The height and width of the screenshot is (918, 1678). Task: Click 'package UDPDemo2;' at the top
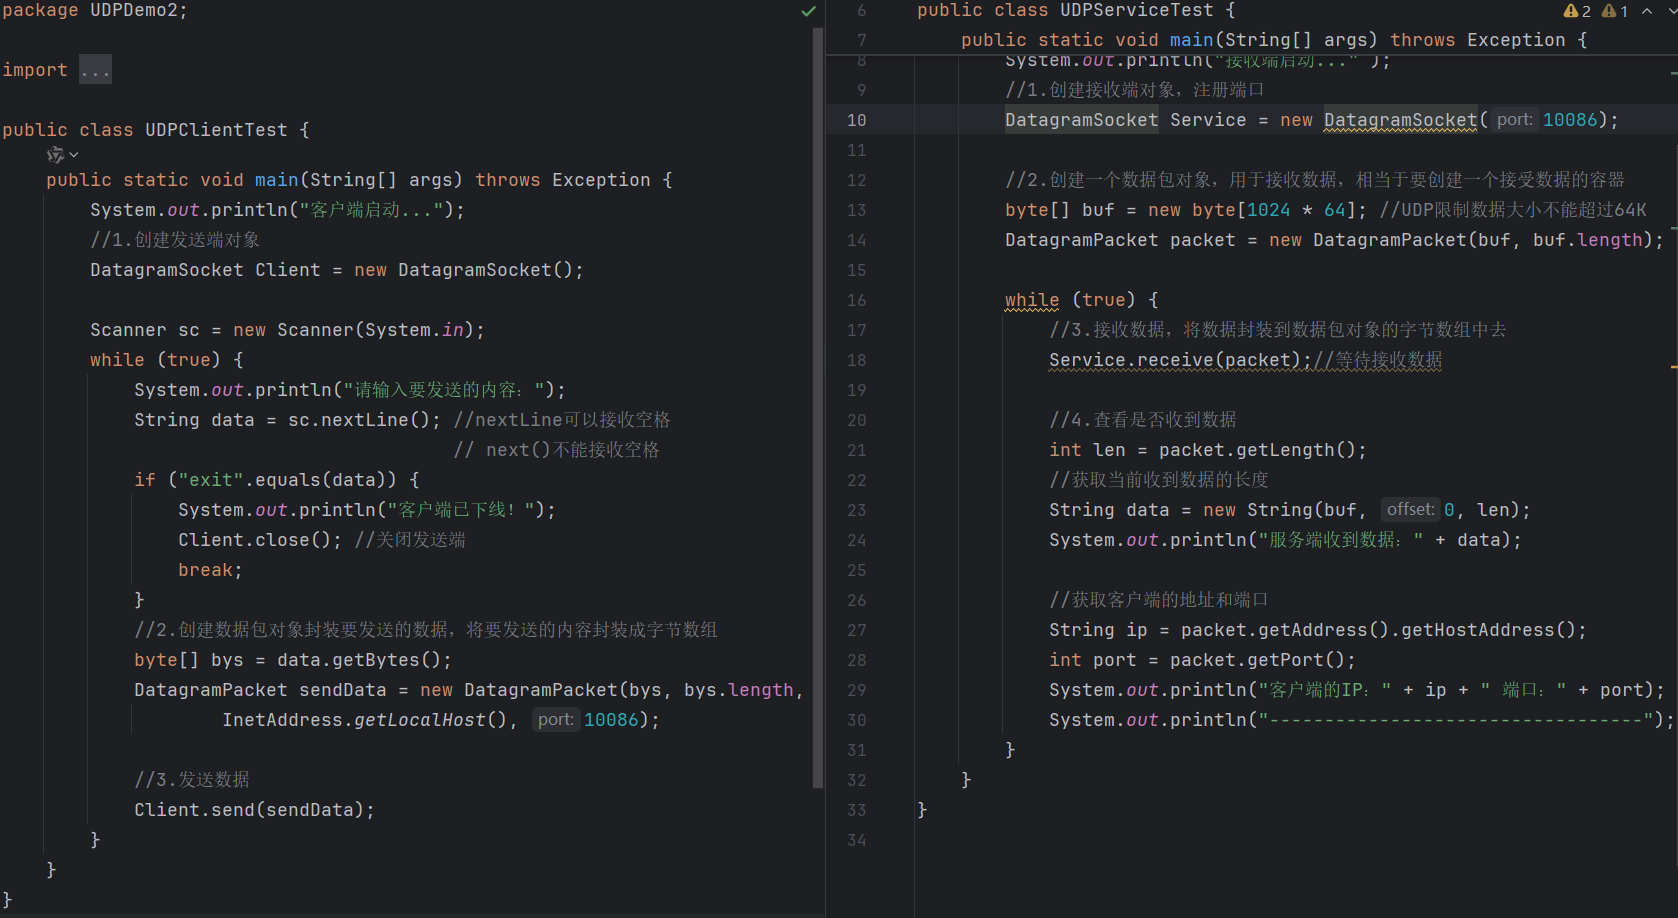pyautogui.click(x=95, y=10)
